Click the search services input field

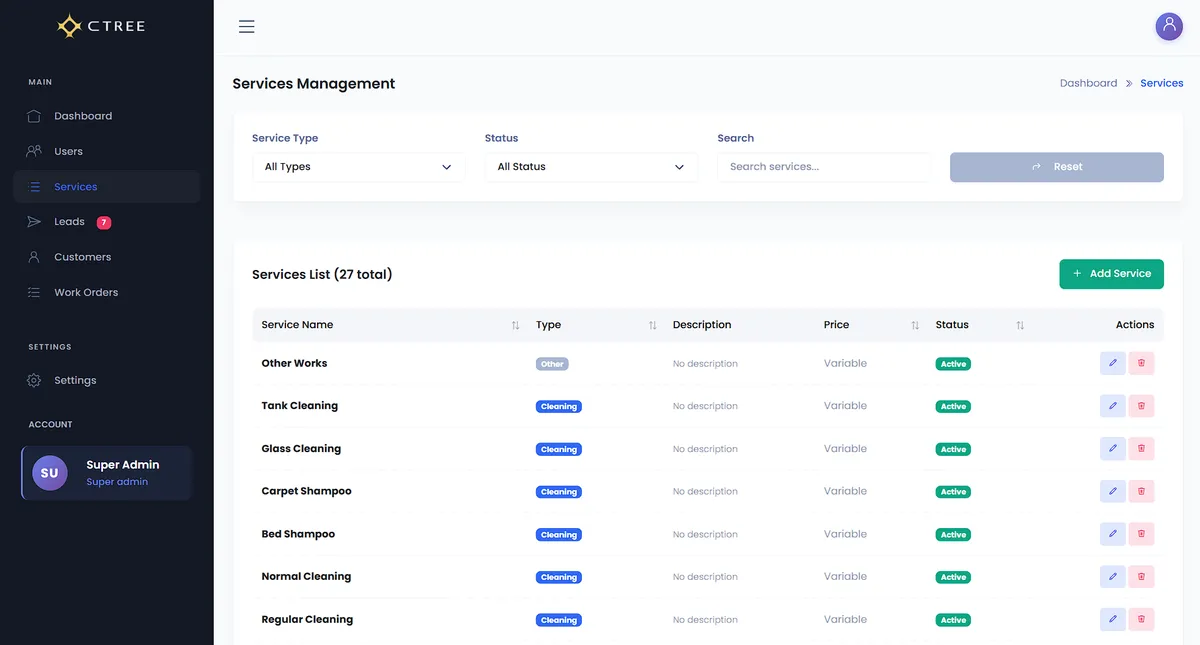(x=823, y=166)
